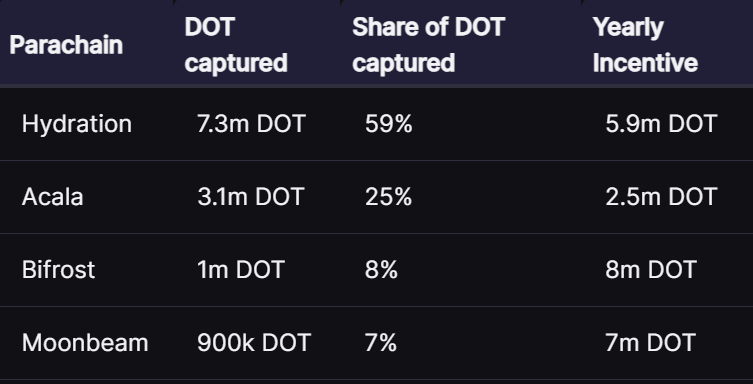
Task: Click the 59% share value
Action: pyautogui.click(x=389, y=124)
